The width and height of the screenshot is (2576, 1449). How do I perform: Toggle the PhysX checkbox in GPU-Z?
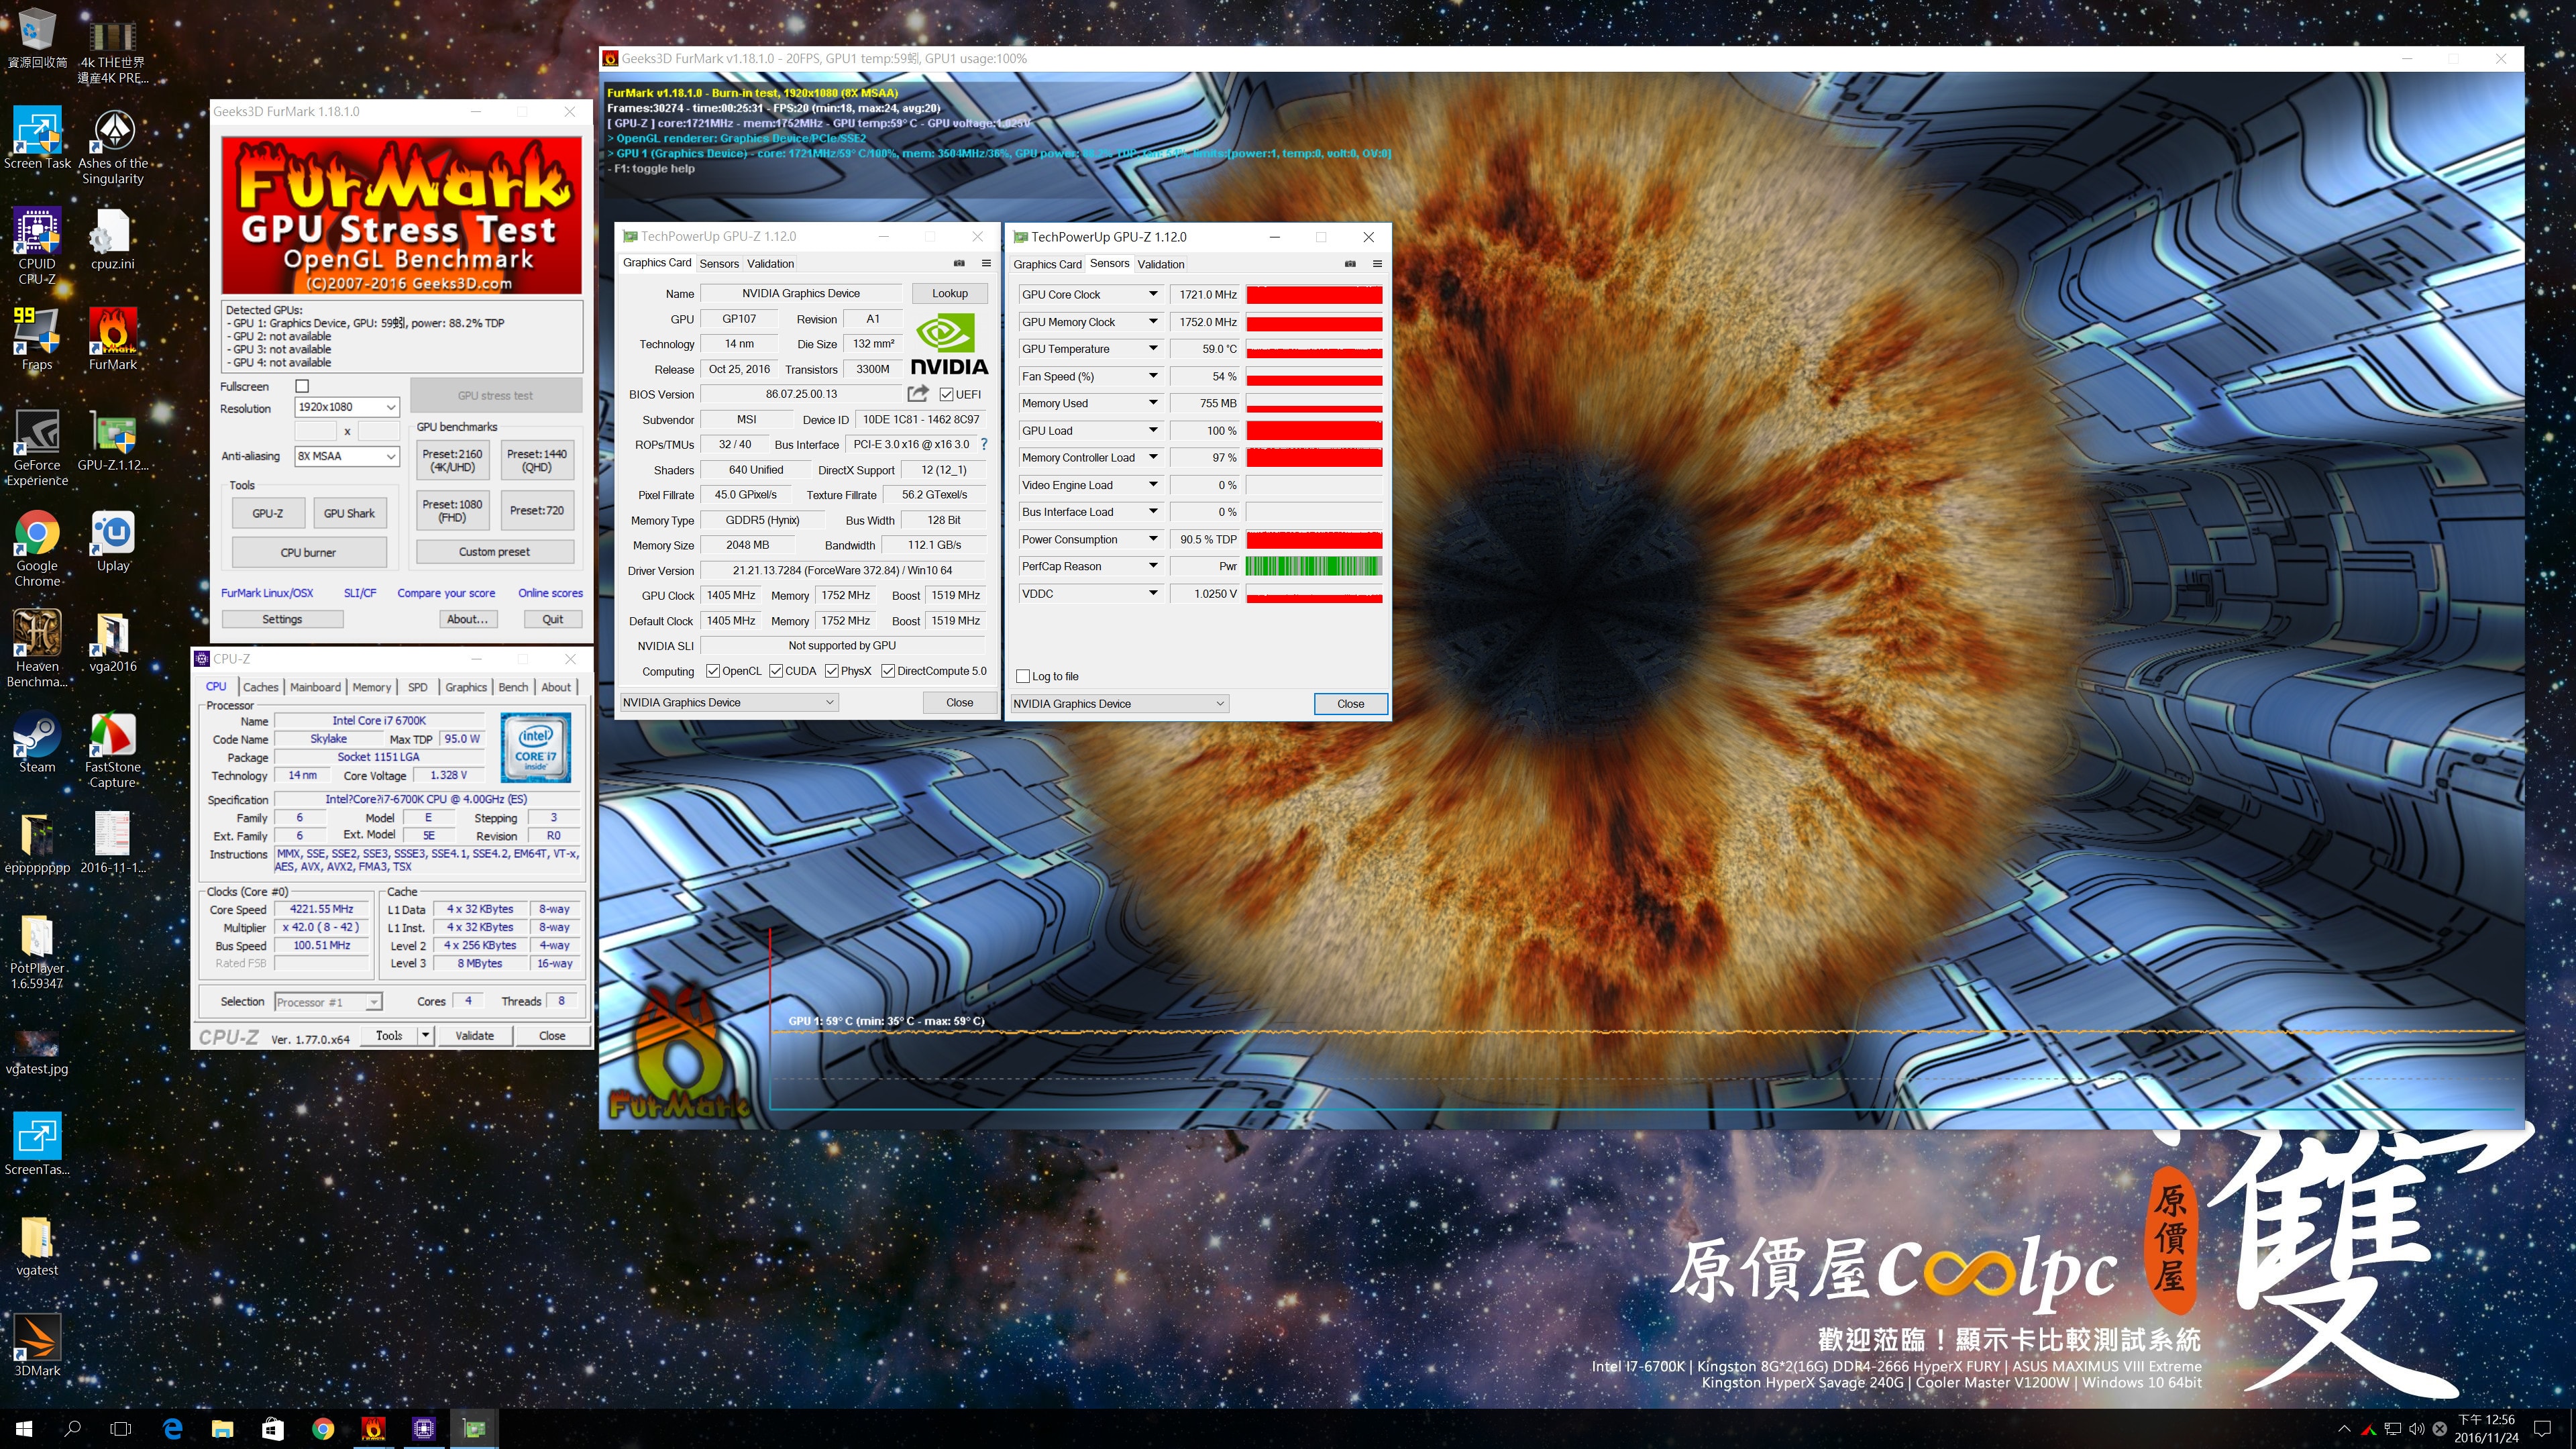tap(832, 671)
